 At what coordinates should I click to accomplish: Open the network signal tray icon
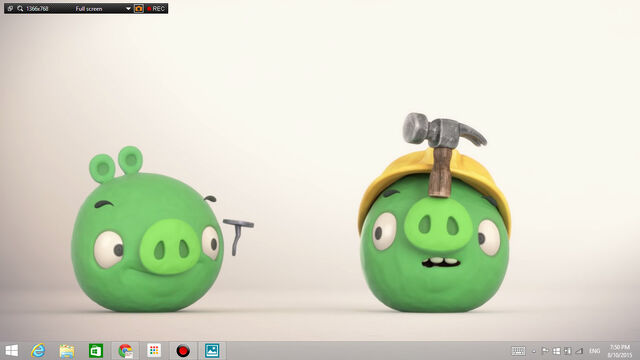click(579, 351)
